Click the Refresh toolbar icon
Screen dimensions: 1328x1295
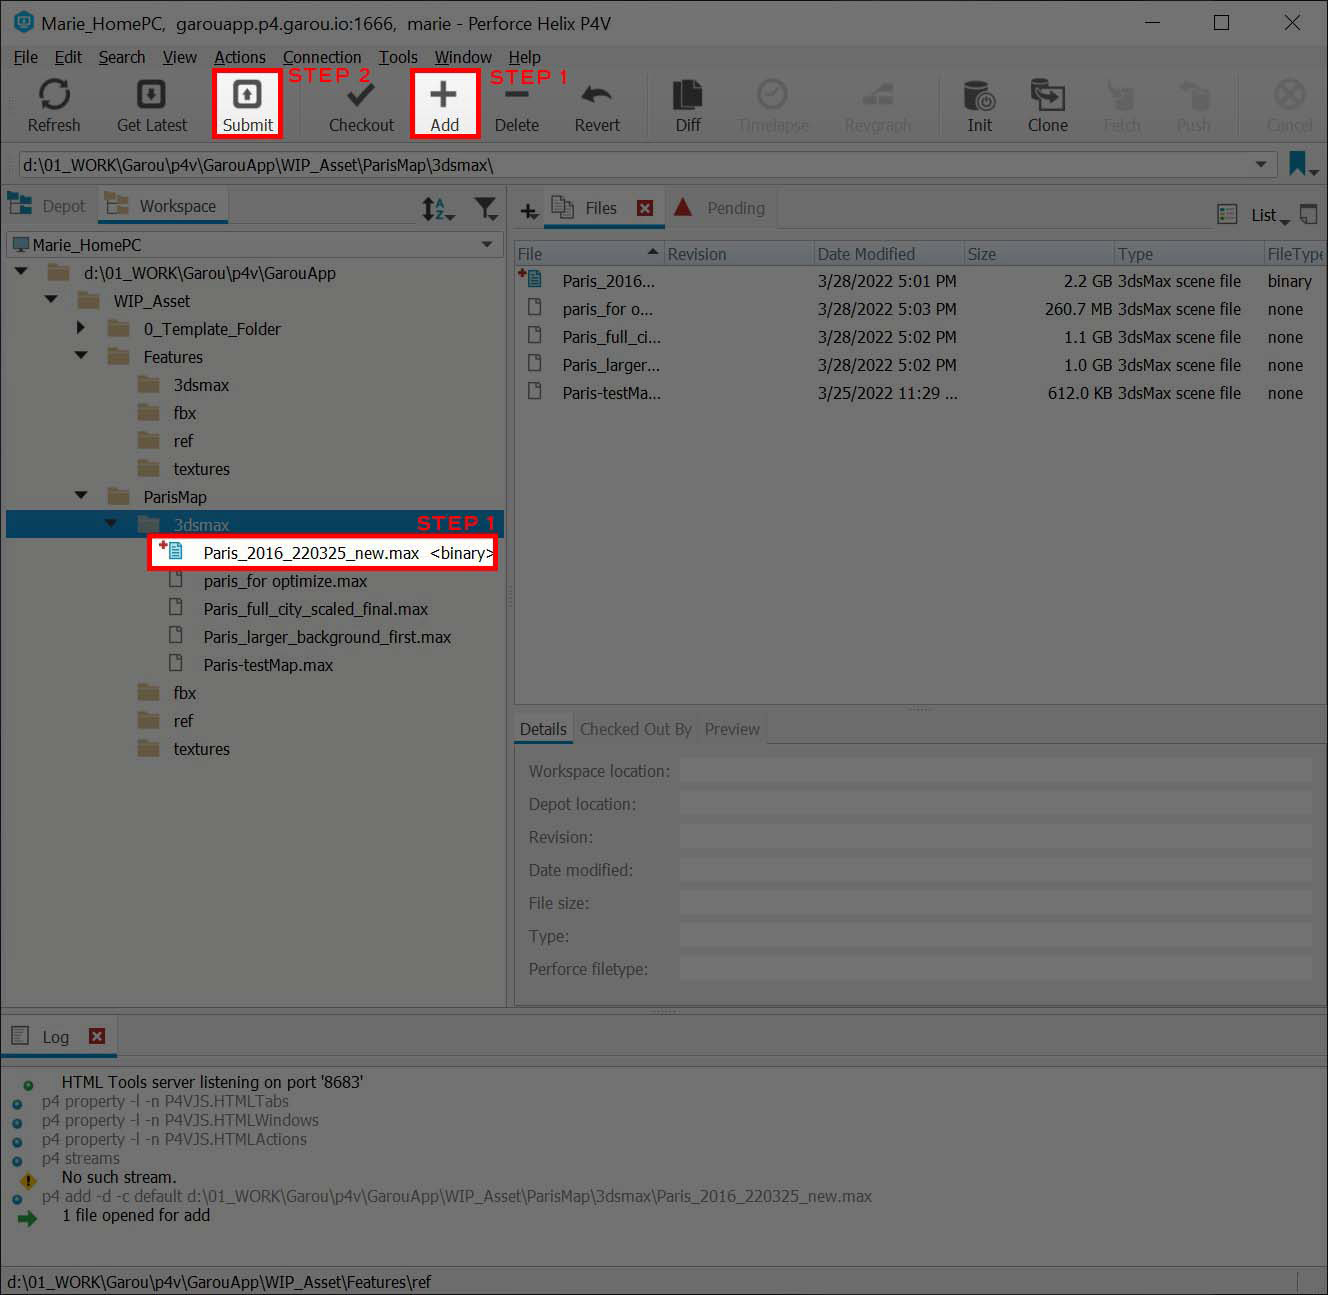pyautogui.click(x=54, y=105)
